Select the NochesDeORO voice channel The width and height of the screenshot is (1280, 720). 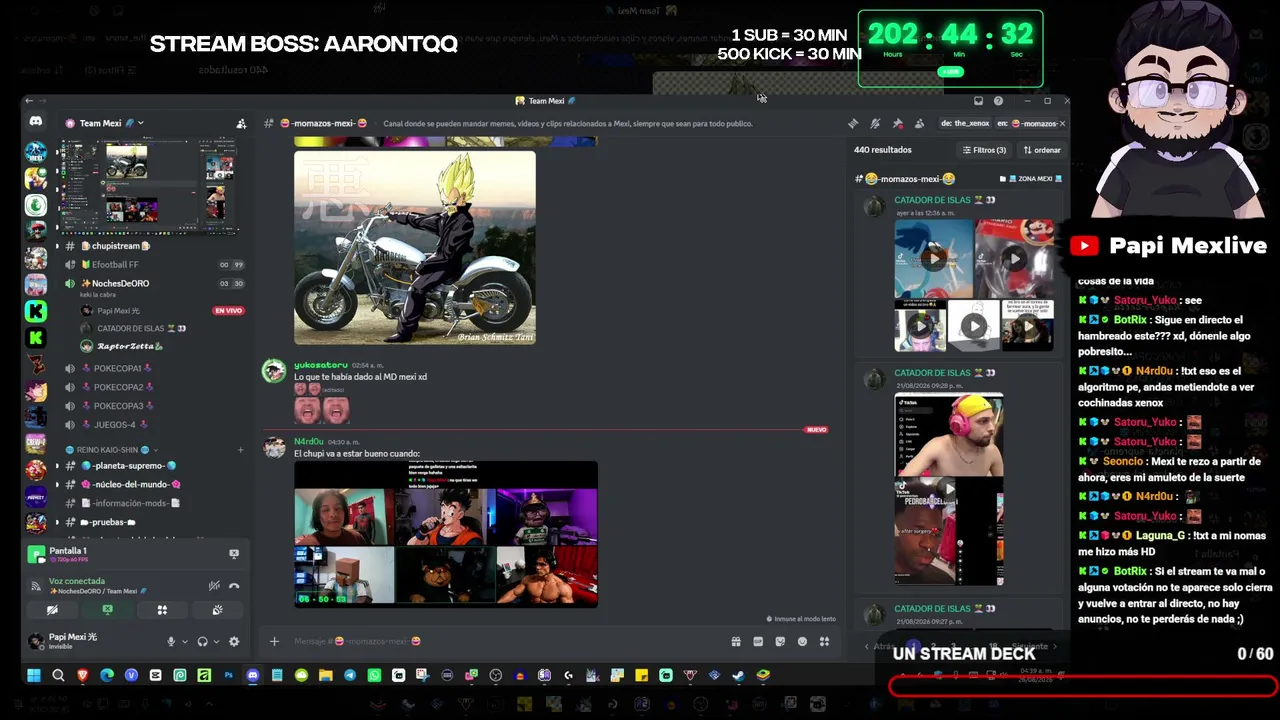click(120, 284)
